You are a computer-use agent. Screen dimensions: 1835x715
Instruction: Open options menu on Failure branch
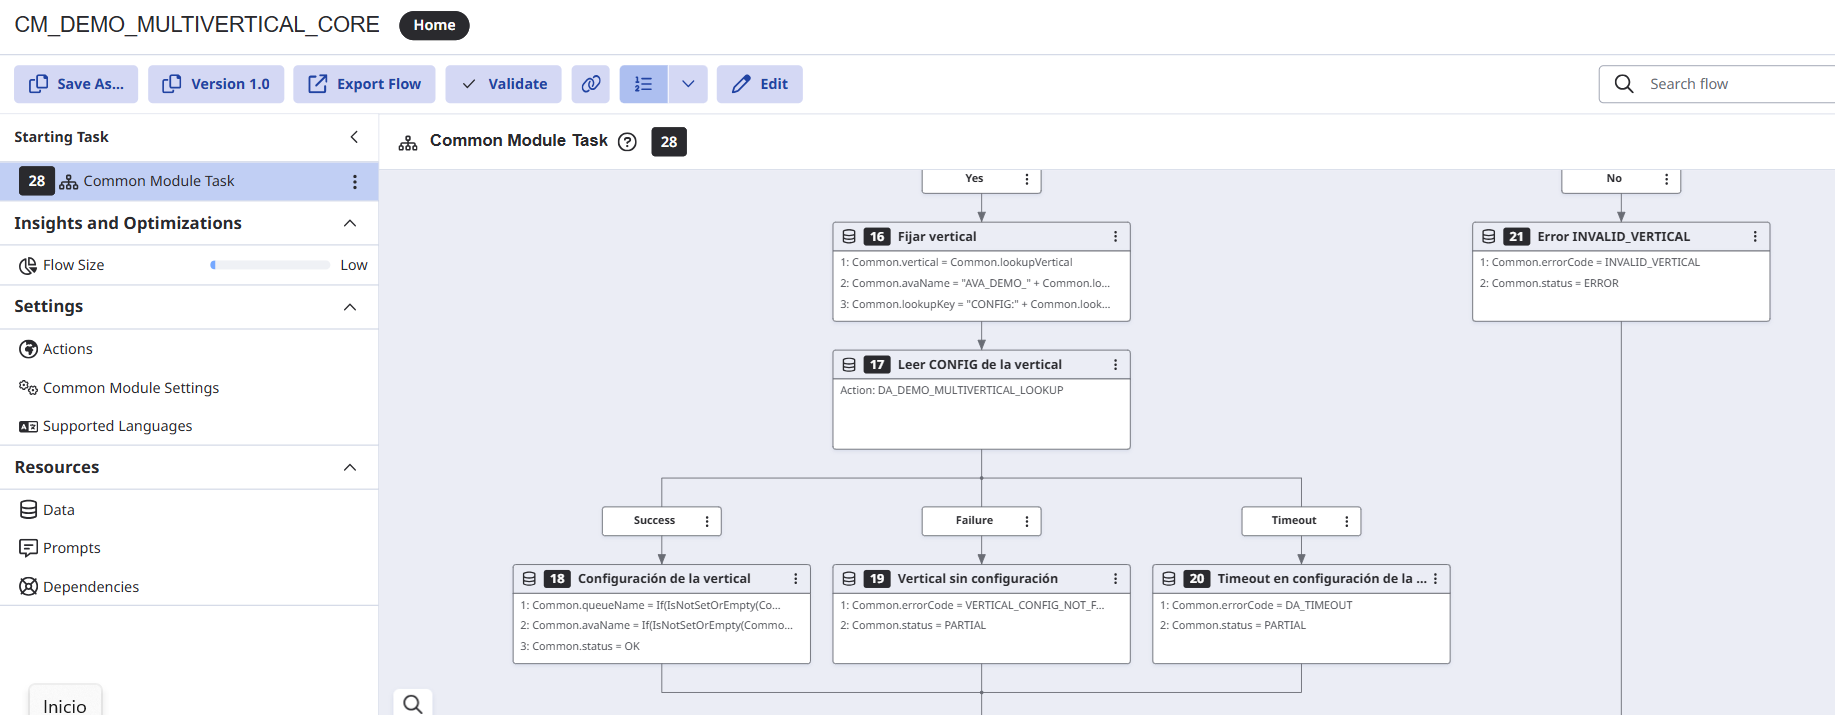pyautogui.click(x=1027, y=521)
